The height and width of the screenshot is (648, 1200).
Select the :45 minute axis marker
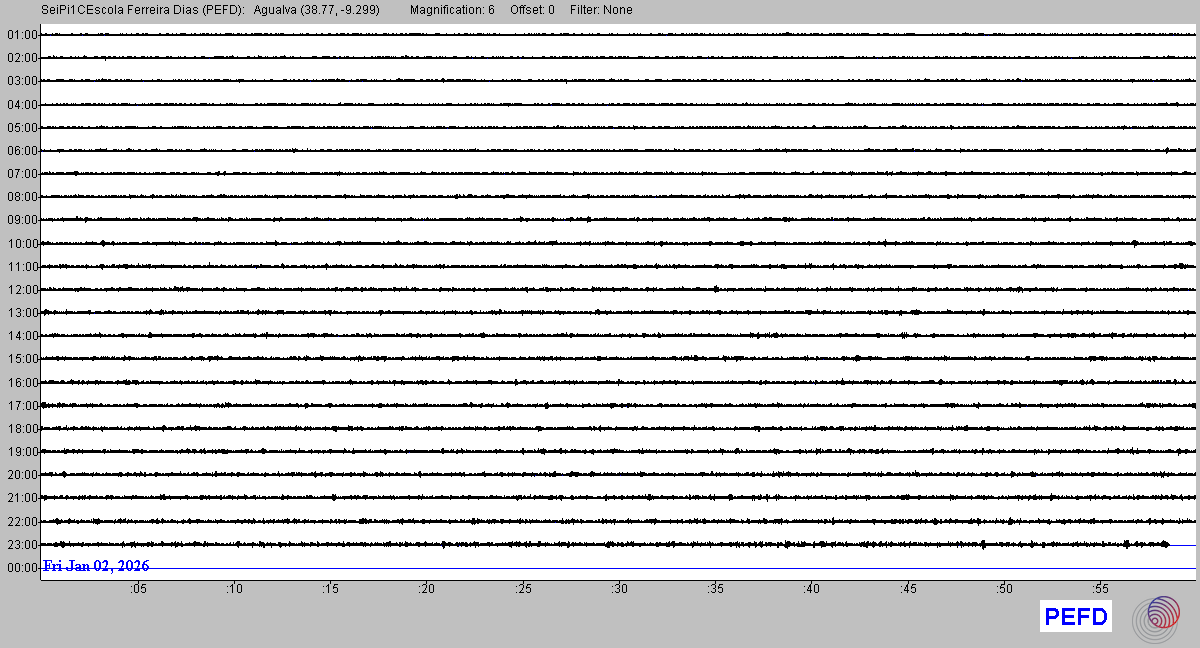click(x=908, y=589)
